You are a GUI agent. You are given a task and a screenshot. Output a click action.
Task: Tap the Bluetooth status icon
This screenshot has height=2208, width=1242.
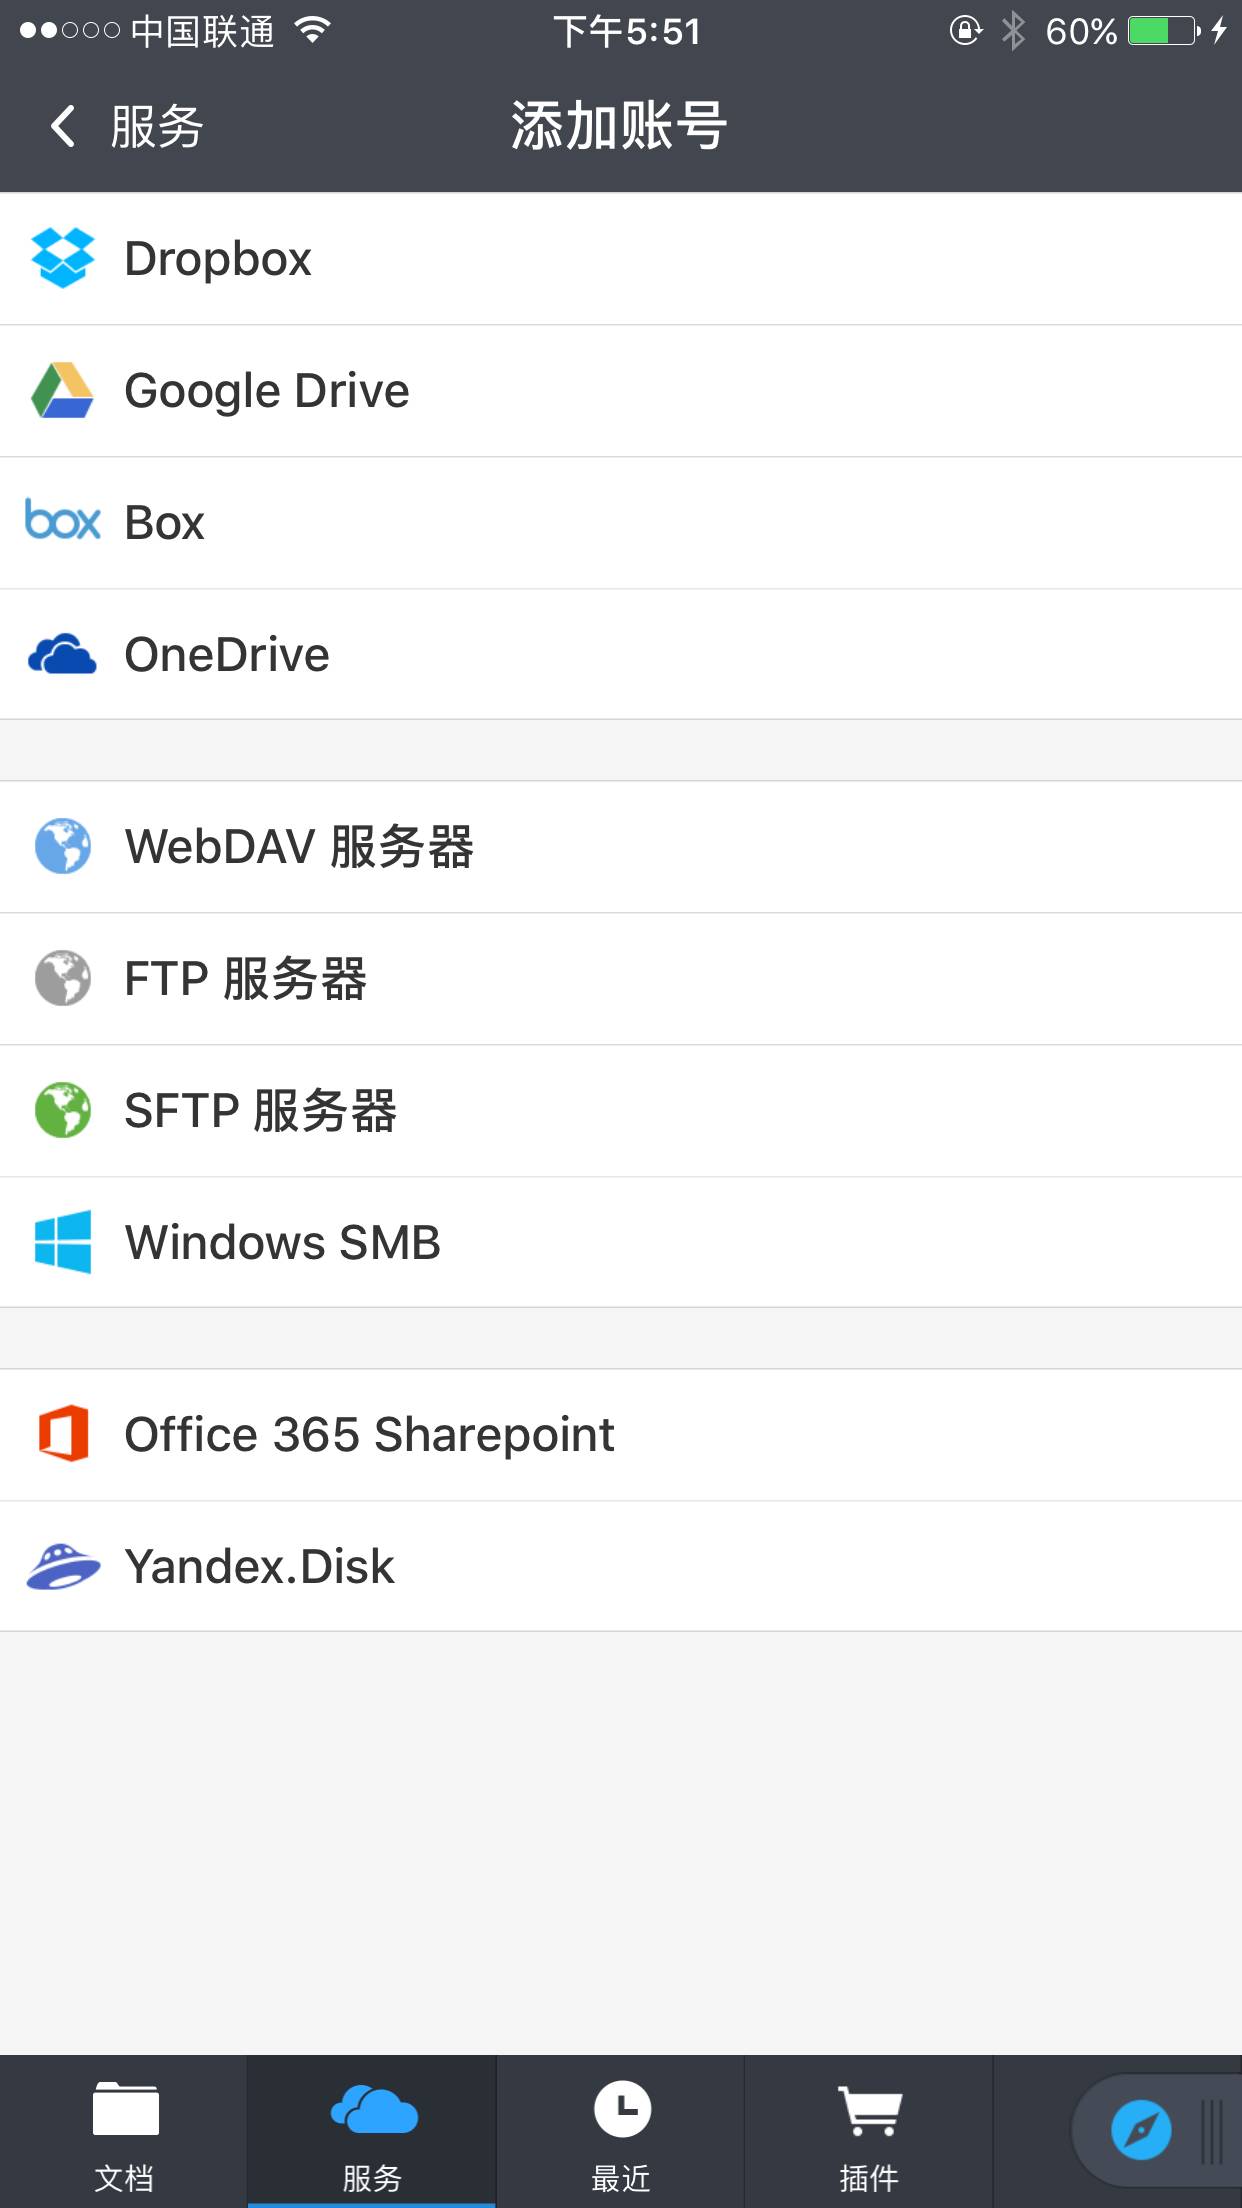(x=1013, y=31)
